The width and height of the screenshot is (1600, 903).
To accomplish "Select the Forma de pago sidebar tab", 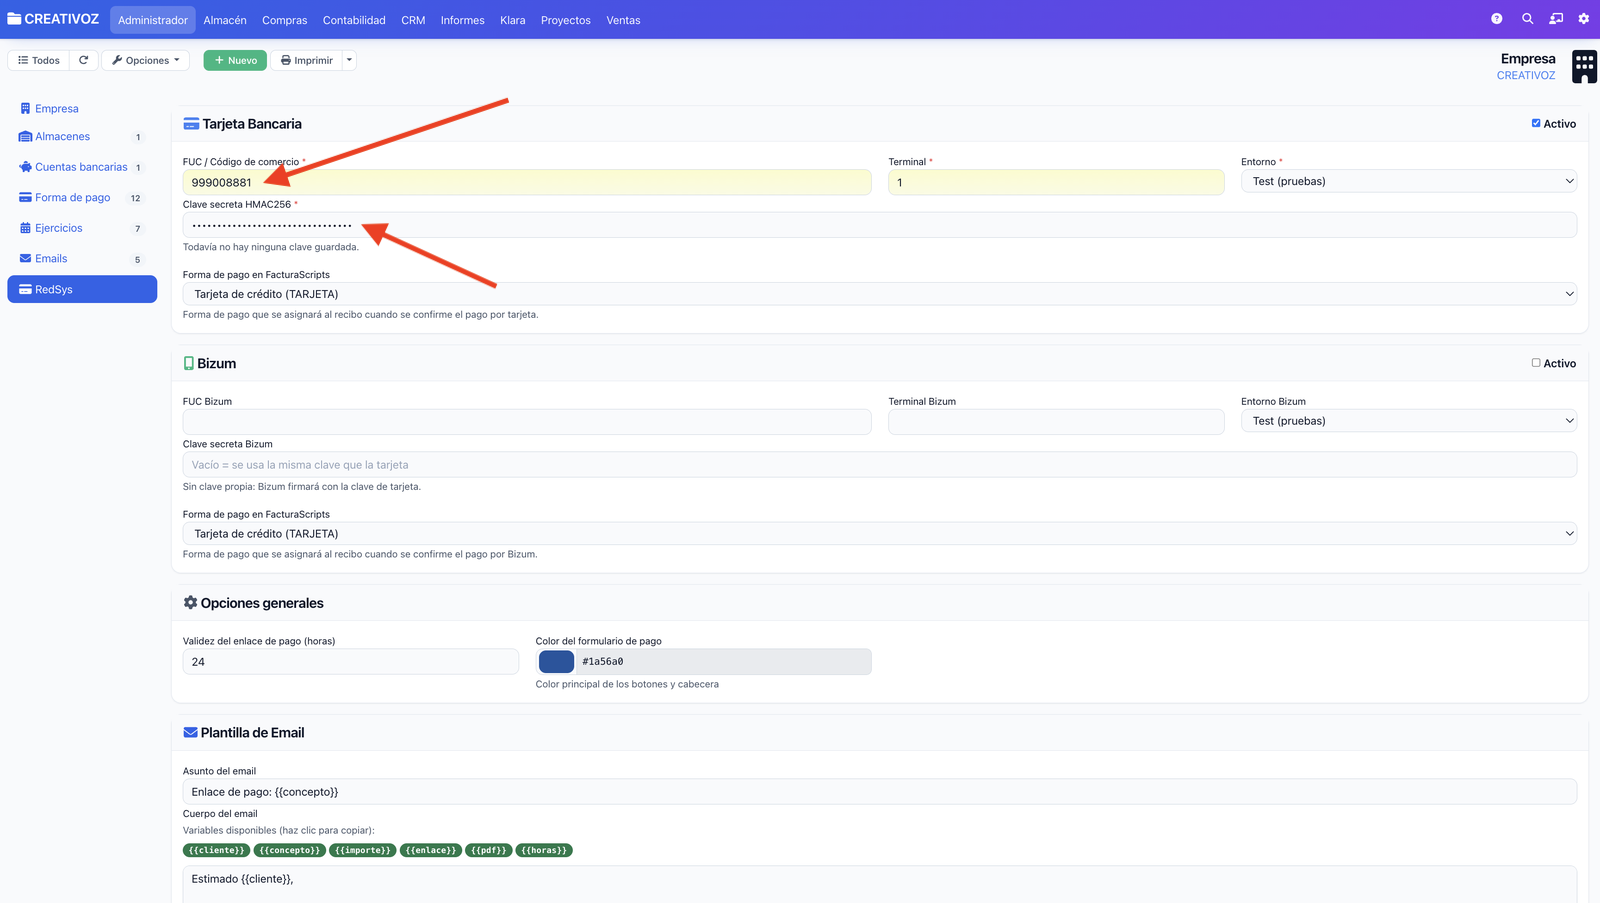I will pos(82,198).
